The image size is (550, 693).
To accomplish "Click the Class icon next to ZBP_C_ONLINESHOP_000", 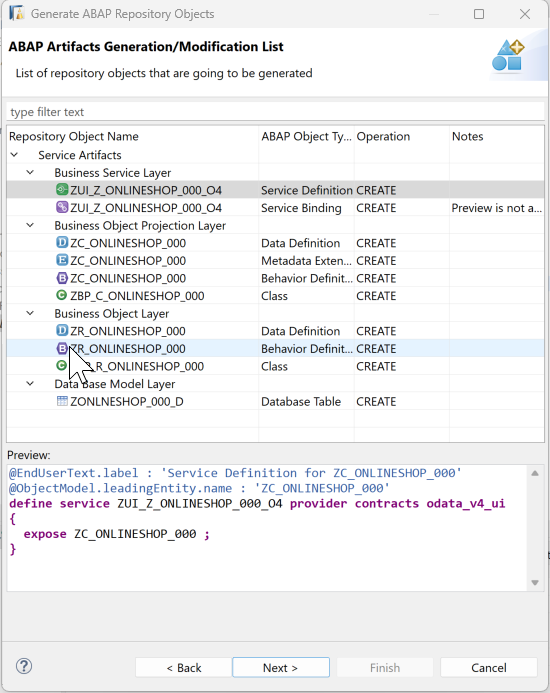I will pos(62,295).
